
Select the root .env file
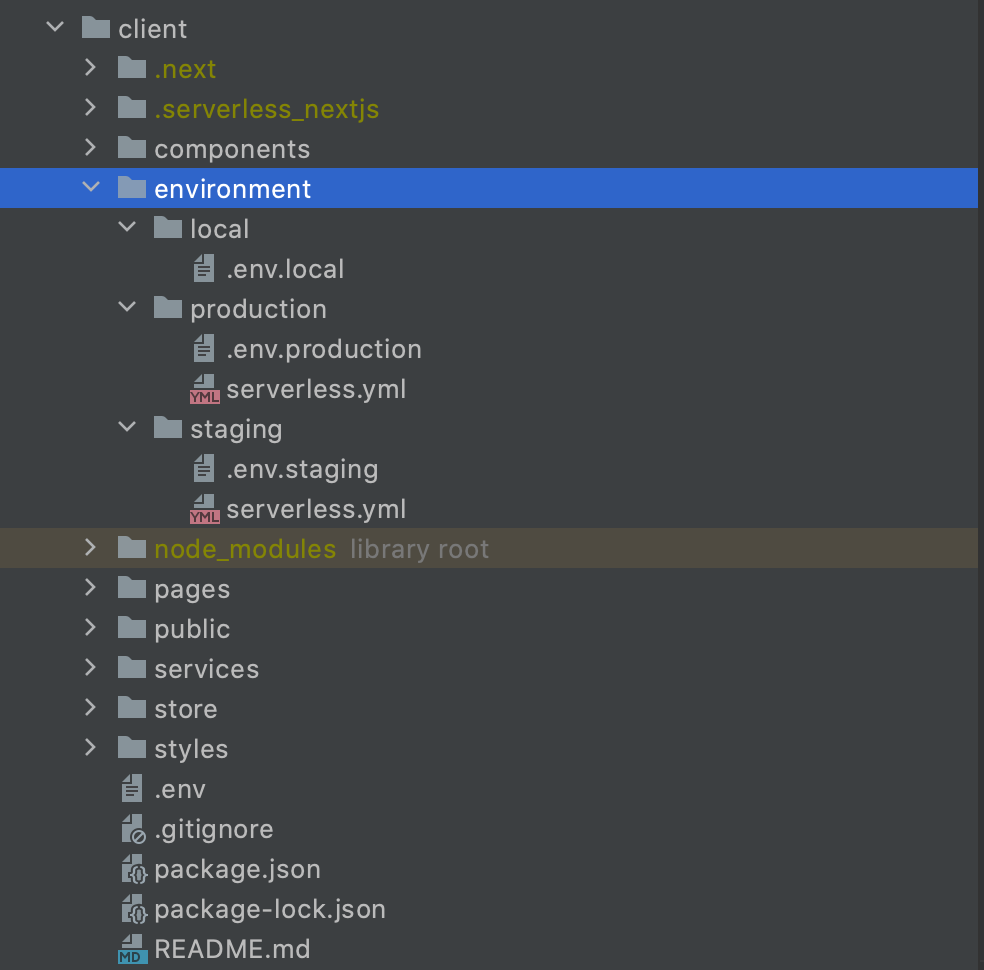tap(180, 789)
